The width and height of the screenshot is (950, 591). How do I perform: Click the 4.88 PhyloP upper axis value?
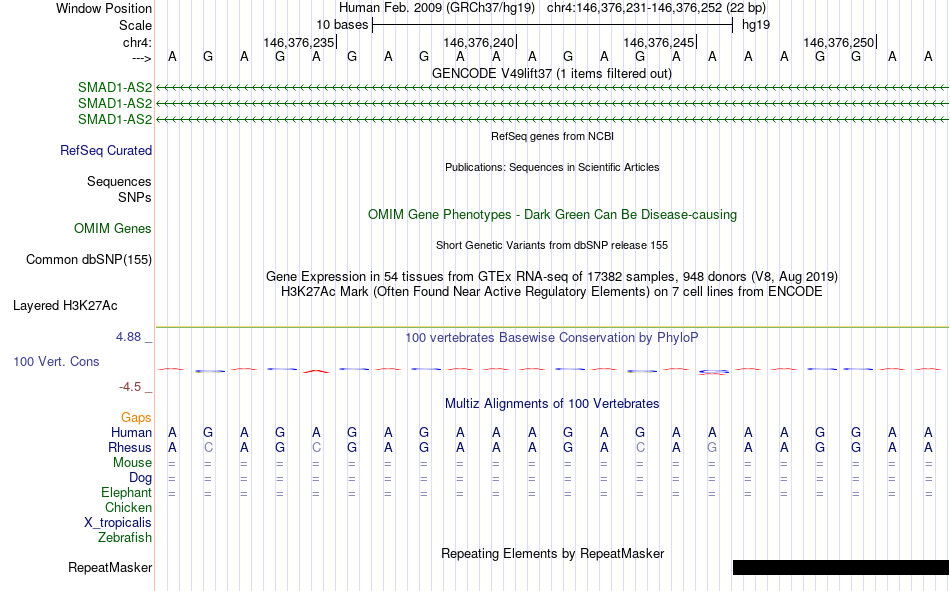coord(128,336)
